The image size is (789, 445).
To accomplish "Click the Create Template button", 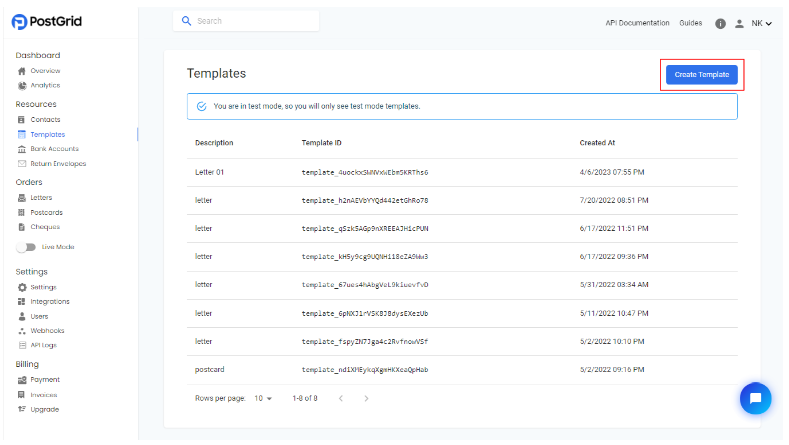I will tap(701, 75).
